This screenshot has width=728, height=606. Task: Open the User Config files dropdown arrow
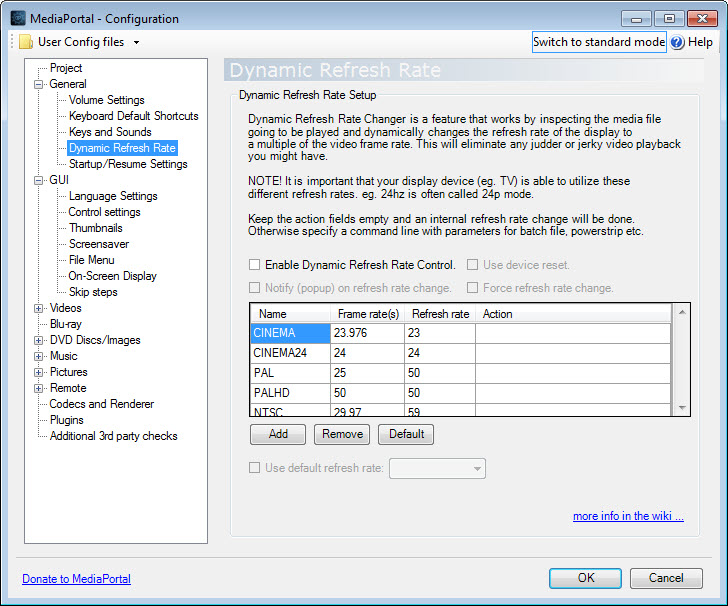136,43
